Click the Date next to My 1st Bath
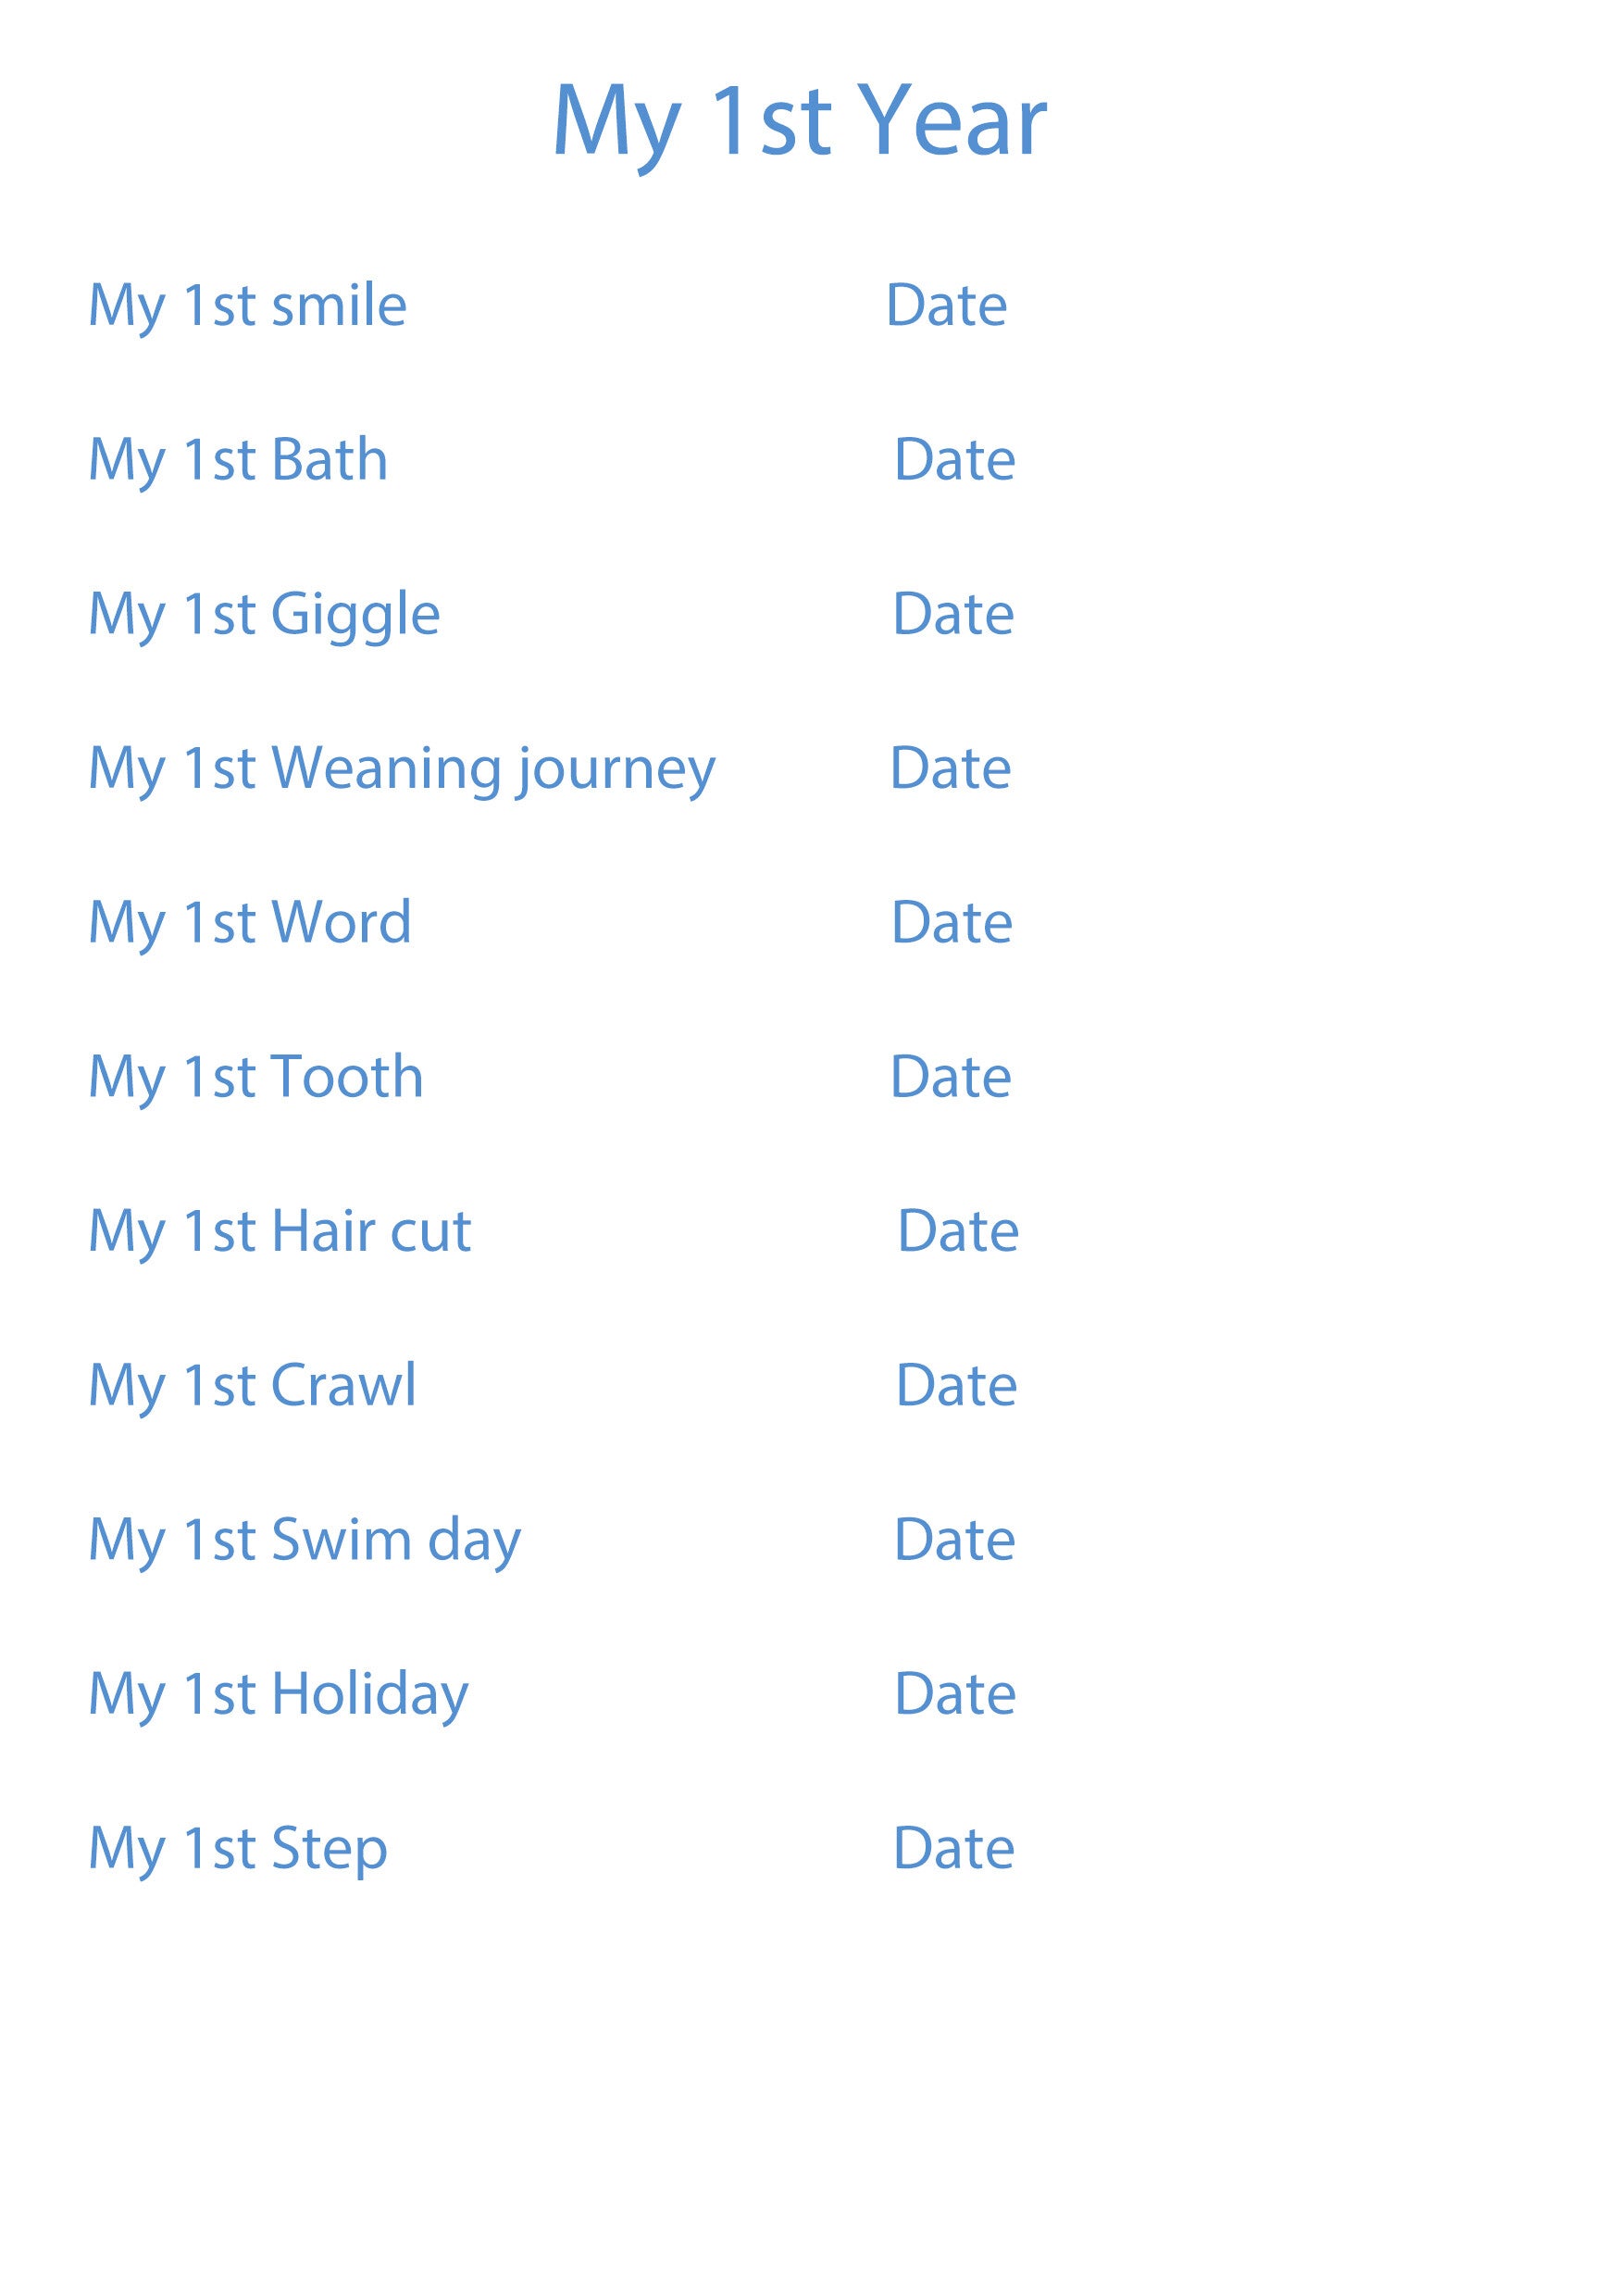This screenshot has height=2296, width=1618. (x=954, y=461)
